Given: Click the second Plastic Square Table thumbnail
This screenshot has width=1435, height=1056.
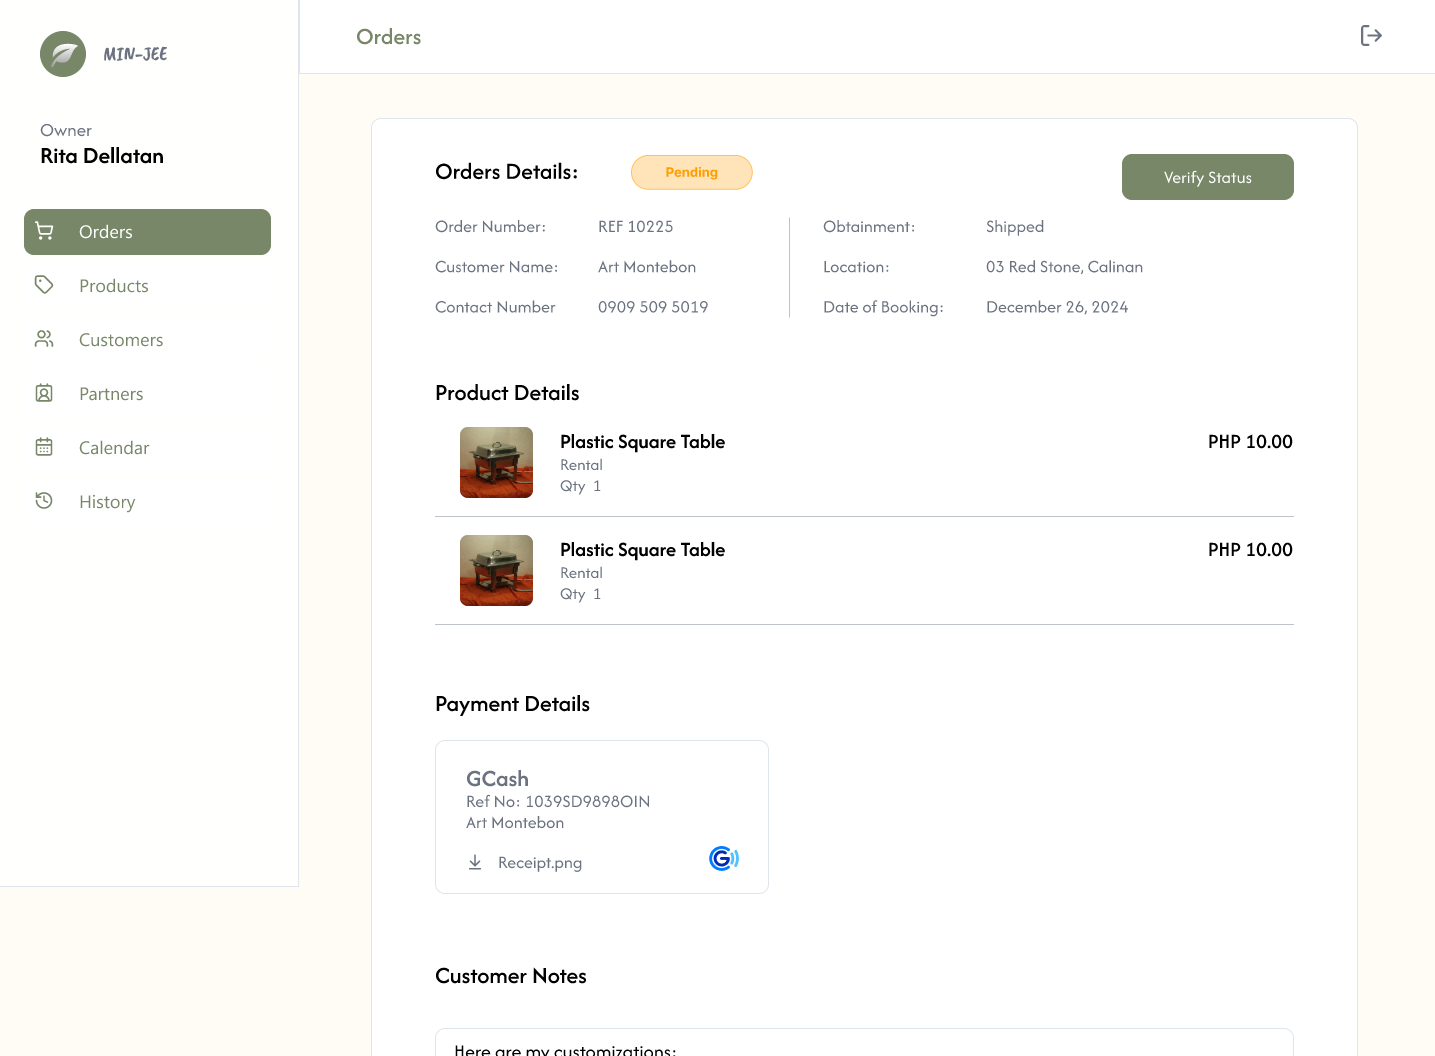Looking at the screenshot, I should [496, 570].
